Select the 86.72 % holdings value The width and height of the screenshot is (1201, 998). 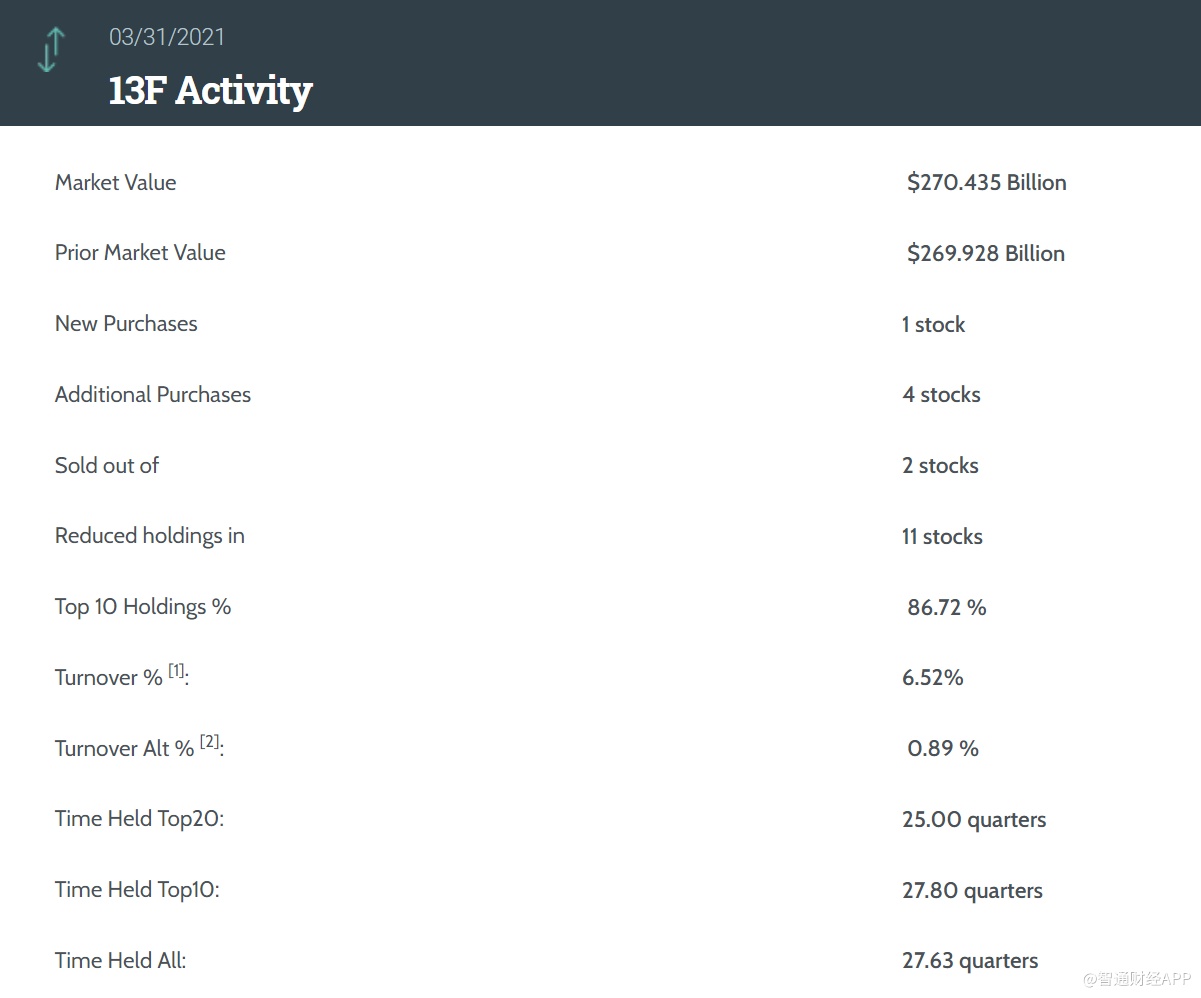946,608
